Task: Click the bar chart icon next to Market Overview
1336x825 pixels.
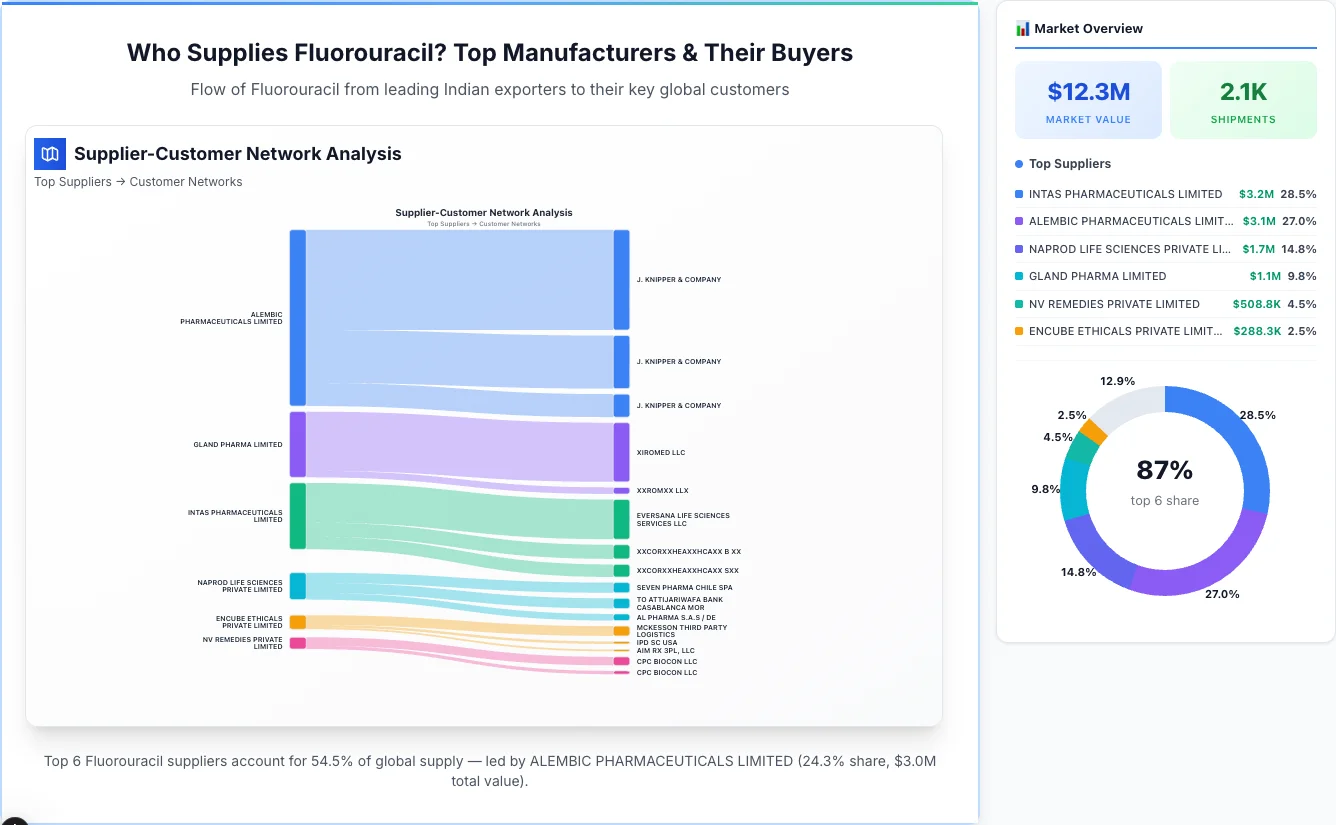Action: coord(1022,29)
